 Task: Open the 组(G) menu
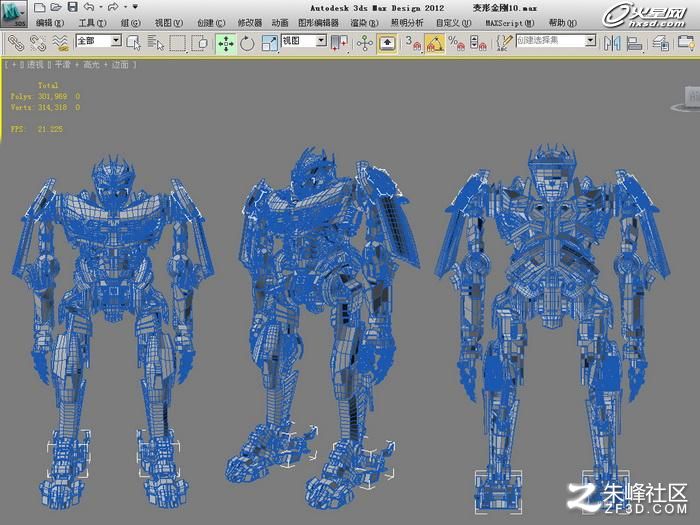130,23
